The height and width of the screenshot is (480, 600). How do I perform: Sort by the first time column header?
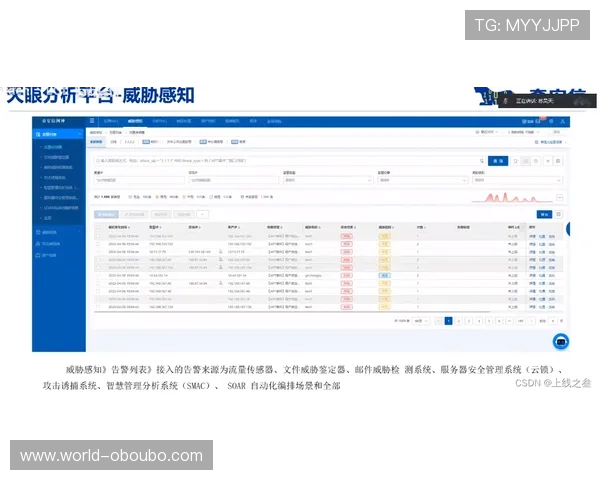[119, 227]
